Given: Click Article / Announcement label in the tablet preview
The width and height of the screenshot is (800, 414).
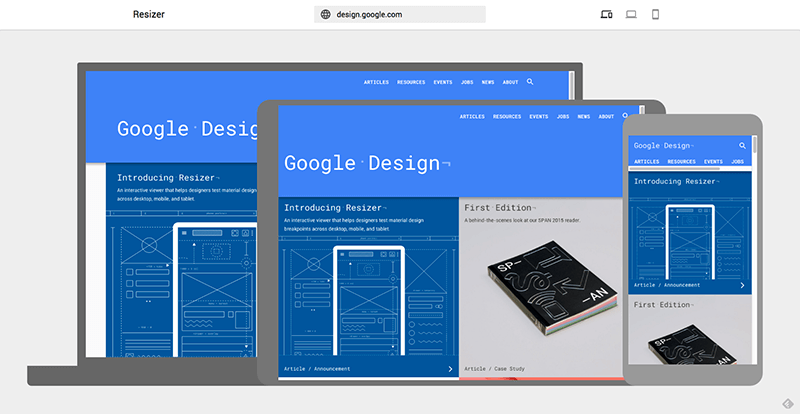Looking at the screenshot, I should 317,369.
